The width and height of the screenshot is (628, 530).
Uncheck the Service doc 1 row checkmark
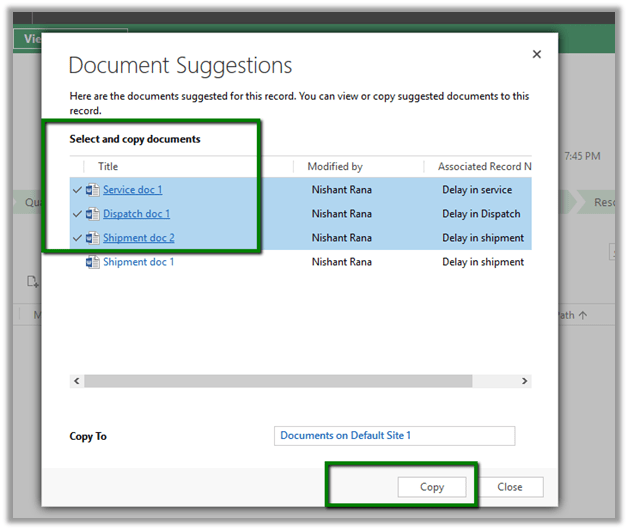coord(77,190)
